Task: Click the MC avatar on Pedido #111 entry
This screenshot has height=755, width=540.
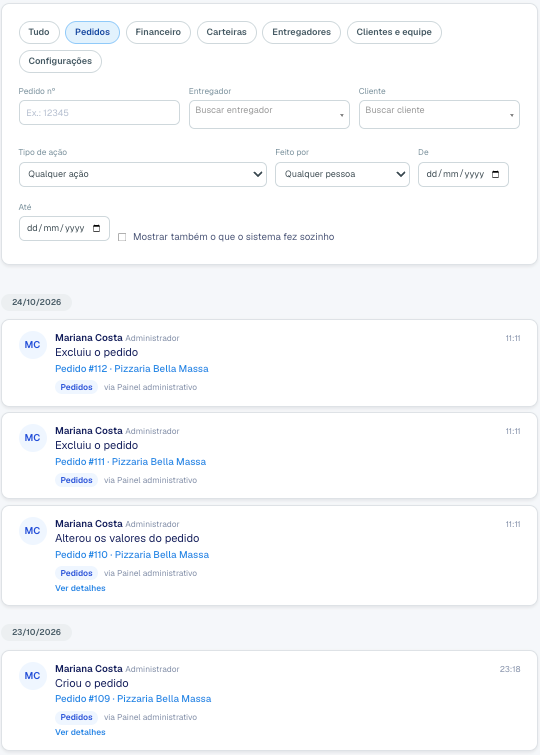Action: tap(33, 438)
